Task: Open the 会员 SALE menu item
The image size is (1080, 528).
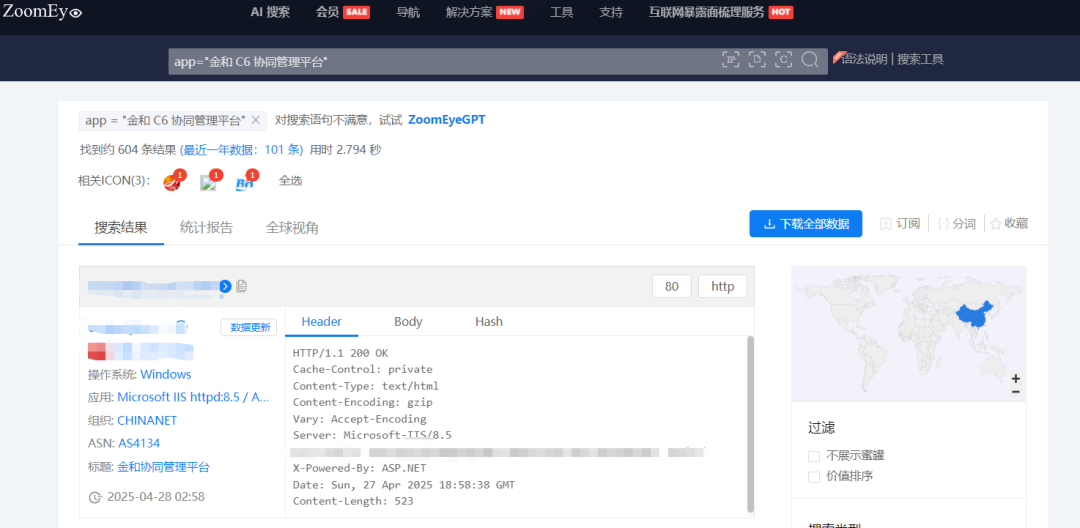Action: 342,12
